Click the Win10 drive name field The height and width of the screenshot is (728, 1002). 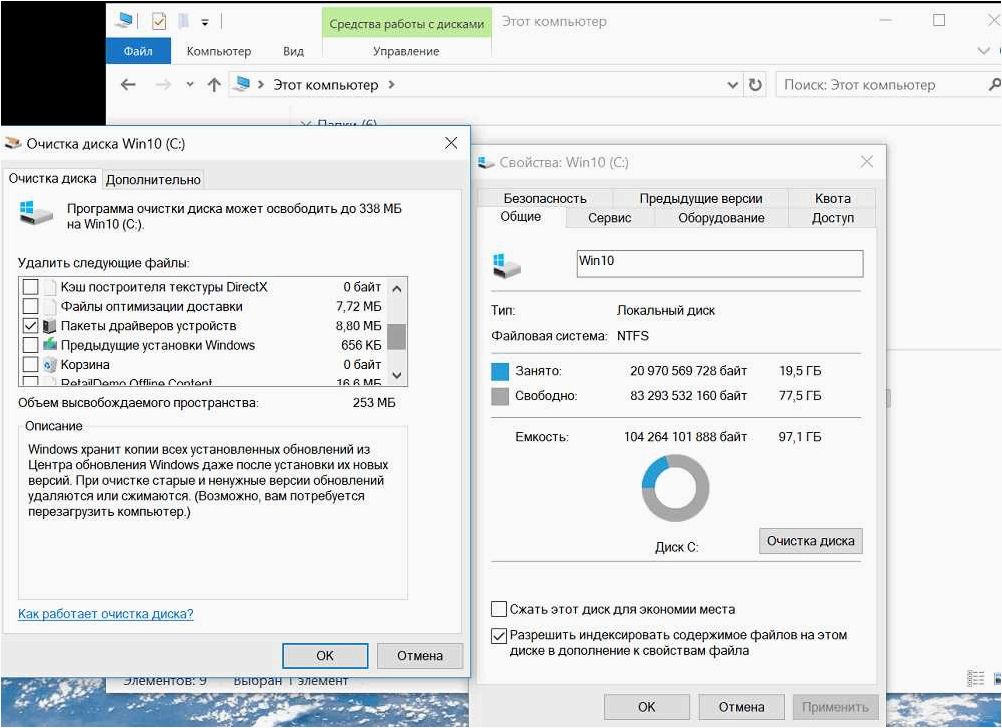tap(720, 263)
